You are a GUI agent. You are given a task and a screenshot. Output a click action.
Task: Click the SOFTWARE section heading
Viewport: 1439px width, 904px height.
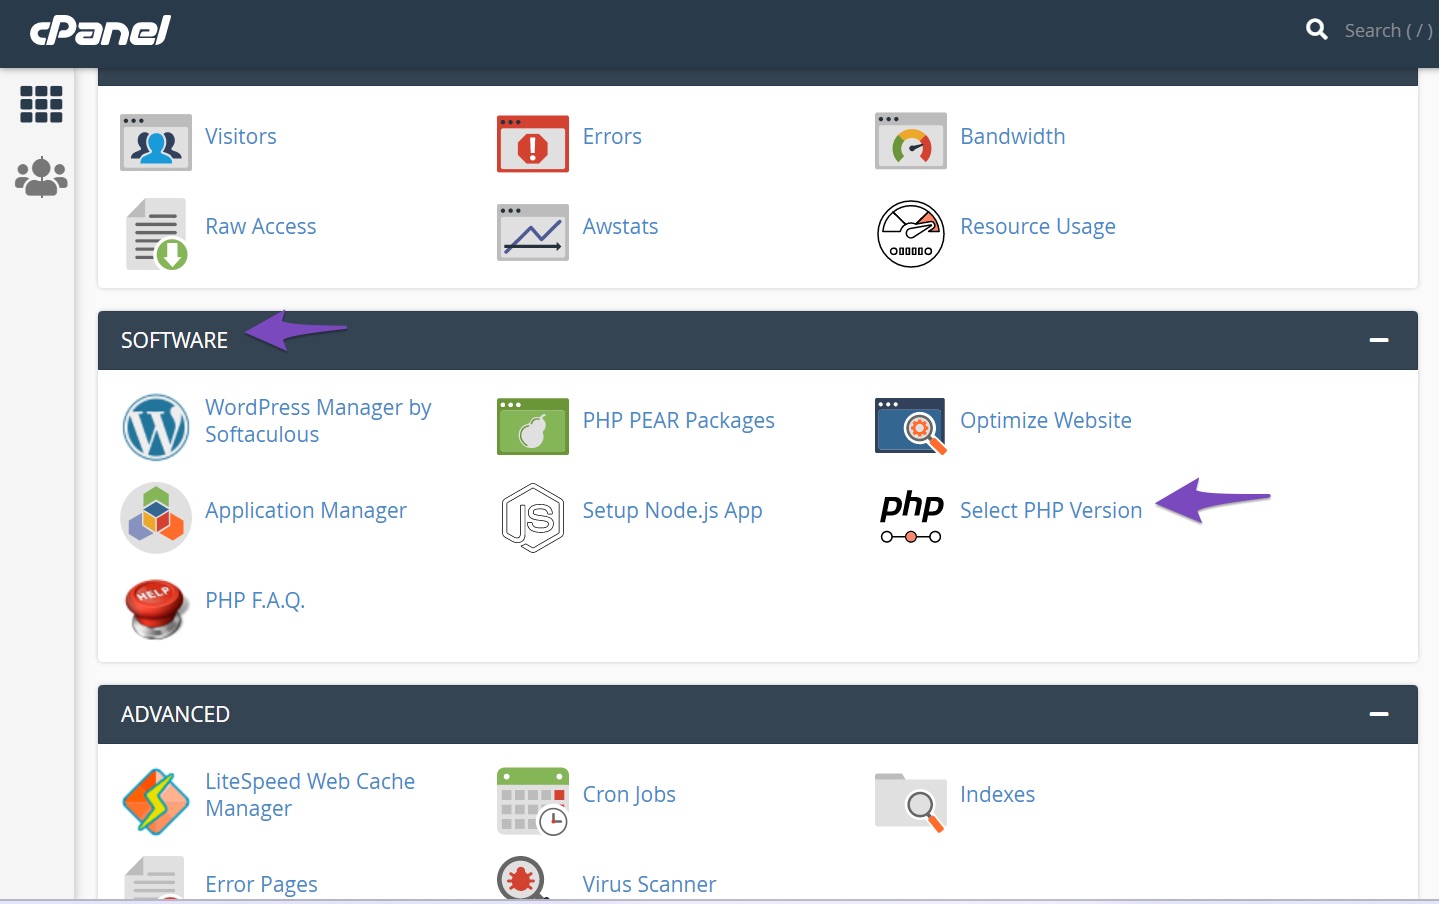click(175, 340)
